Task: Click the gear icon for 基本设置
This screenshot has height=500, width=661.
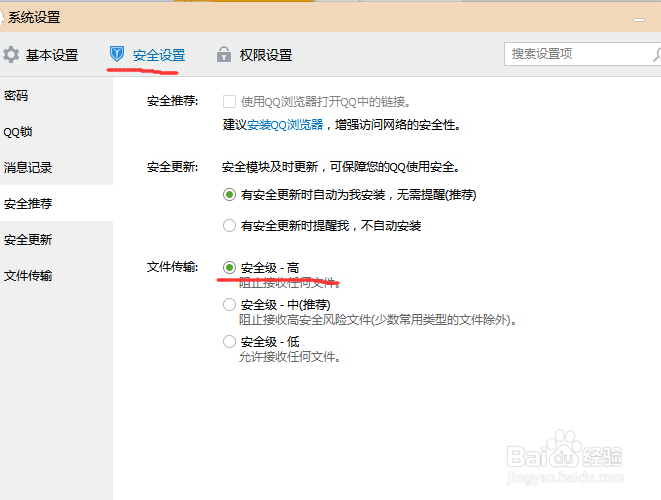Action: (x=11, y=55)
